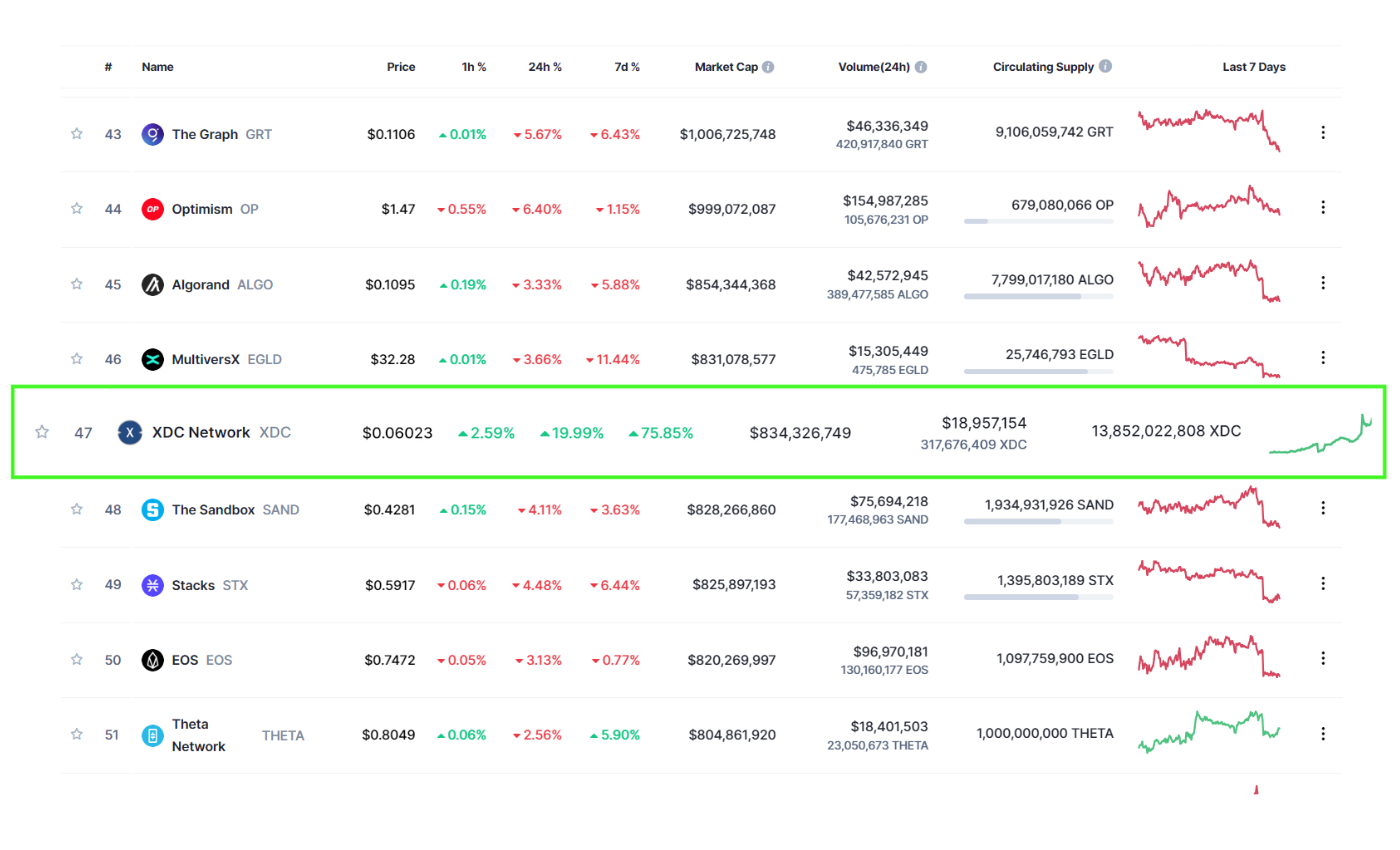Viewport: 1400px width, 850px height.
Task: Click MultiversX circulating supply progress bar
Action: [1039, 371]
